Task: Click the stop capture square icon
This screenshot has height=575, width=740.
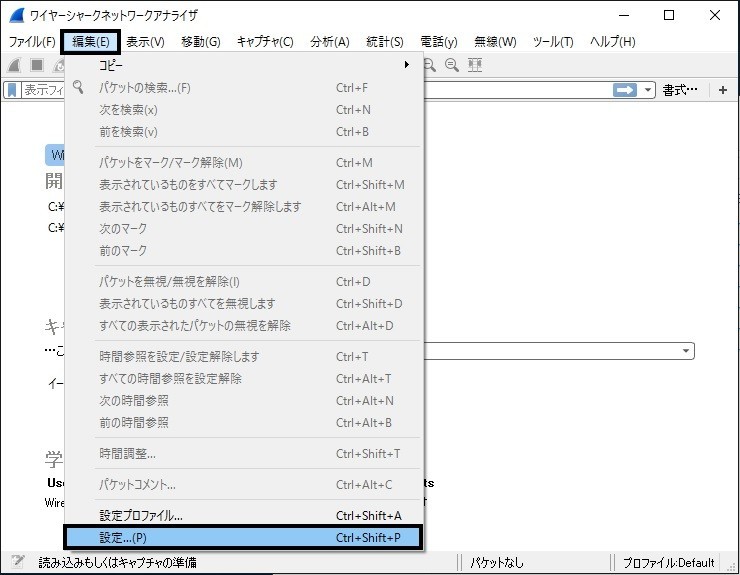Action: [37, 65]
